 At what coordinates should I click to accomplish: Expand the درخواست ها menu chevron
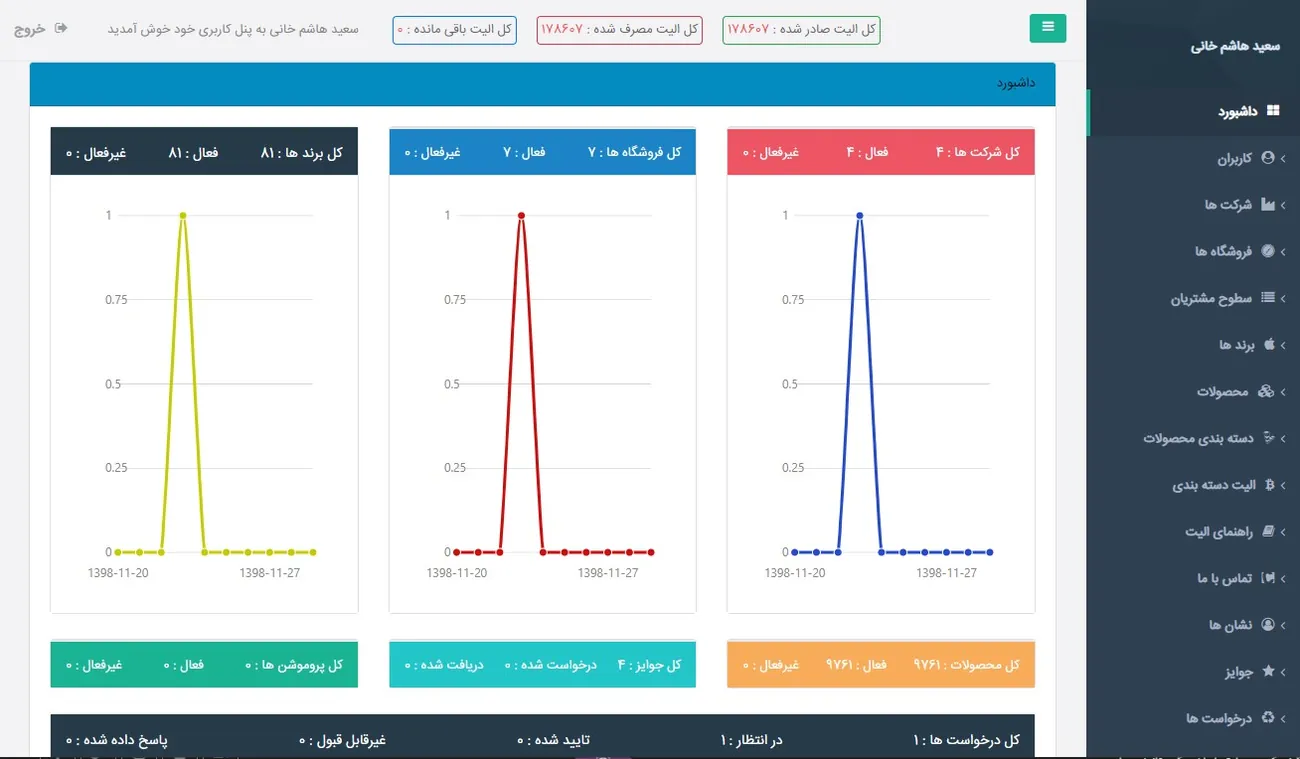tap(1283, 718)
